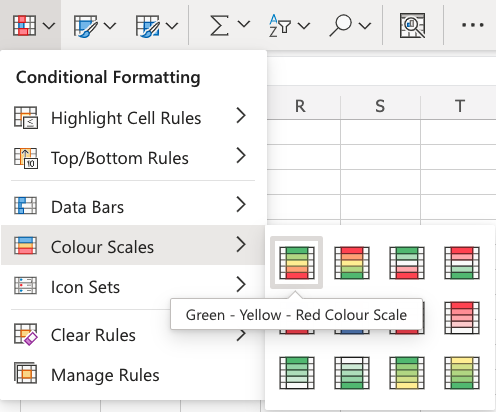Image resolution: width=496 pixels, height=412 pixels.
Task: Select the Manage Rules option
Action: [x=133, y=375]
